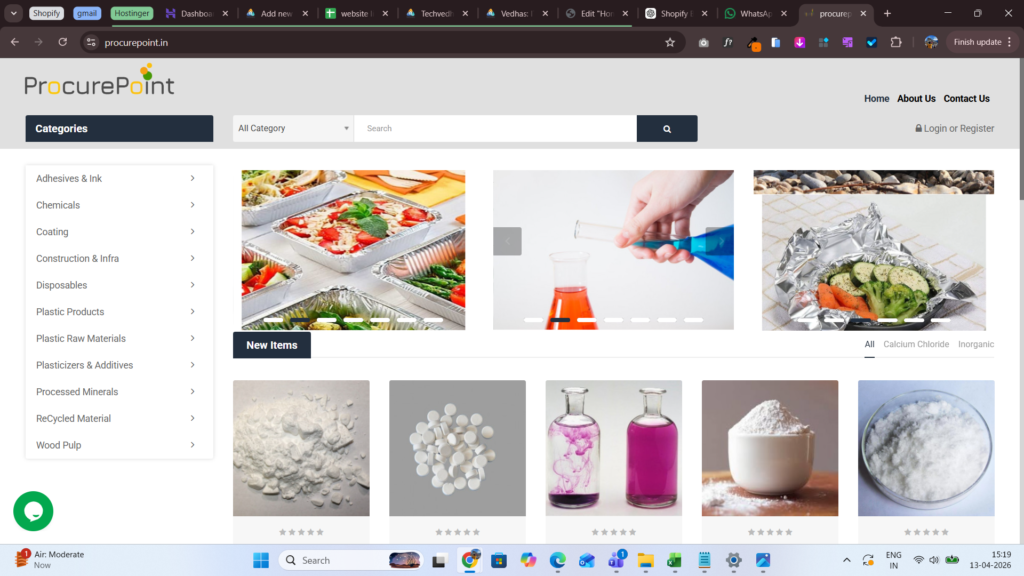The image size is (1024, 576).
Task: Click the search magnifier button
Action: [666, 129]
